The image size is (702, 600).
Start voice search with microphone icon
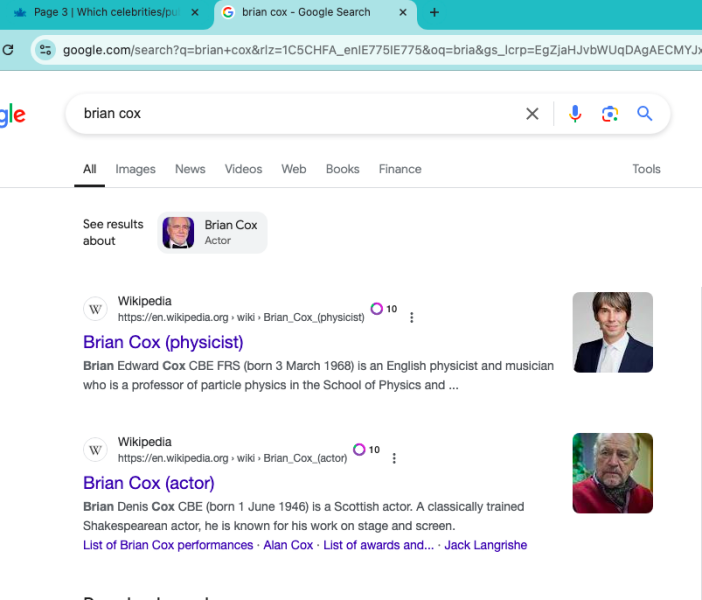coord(575,114)
